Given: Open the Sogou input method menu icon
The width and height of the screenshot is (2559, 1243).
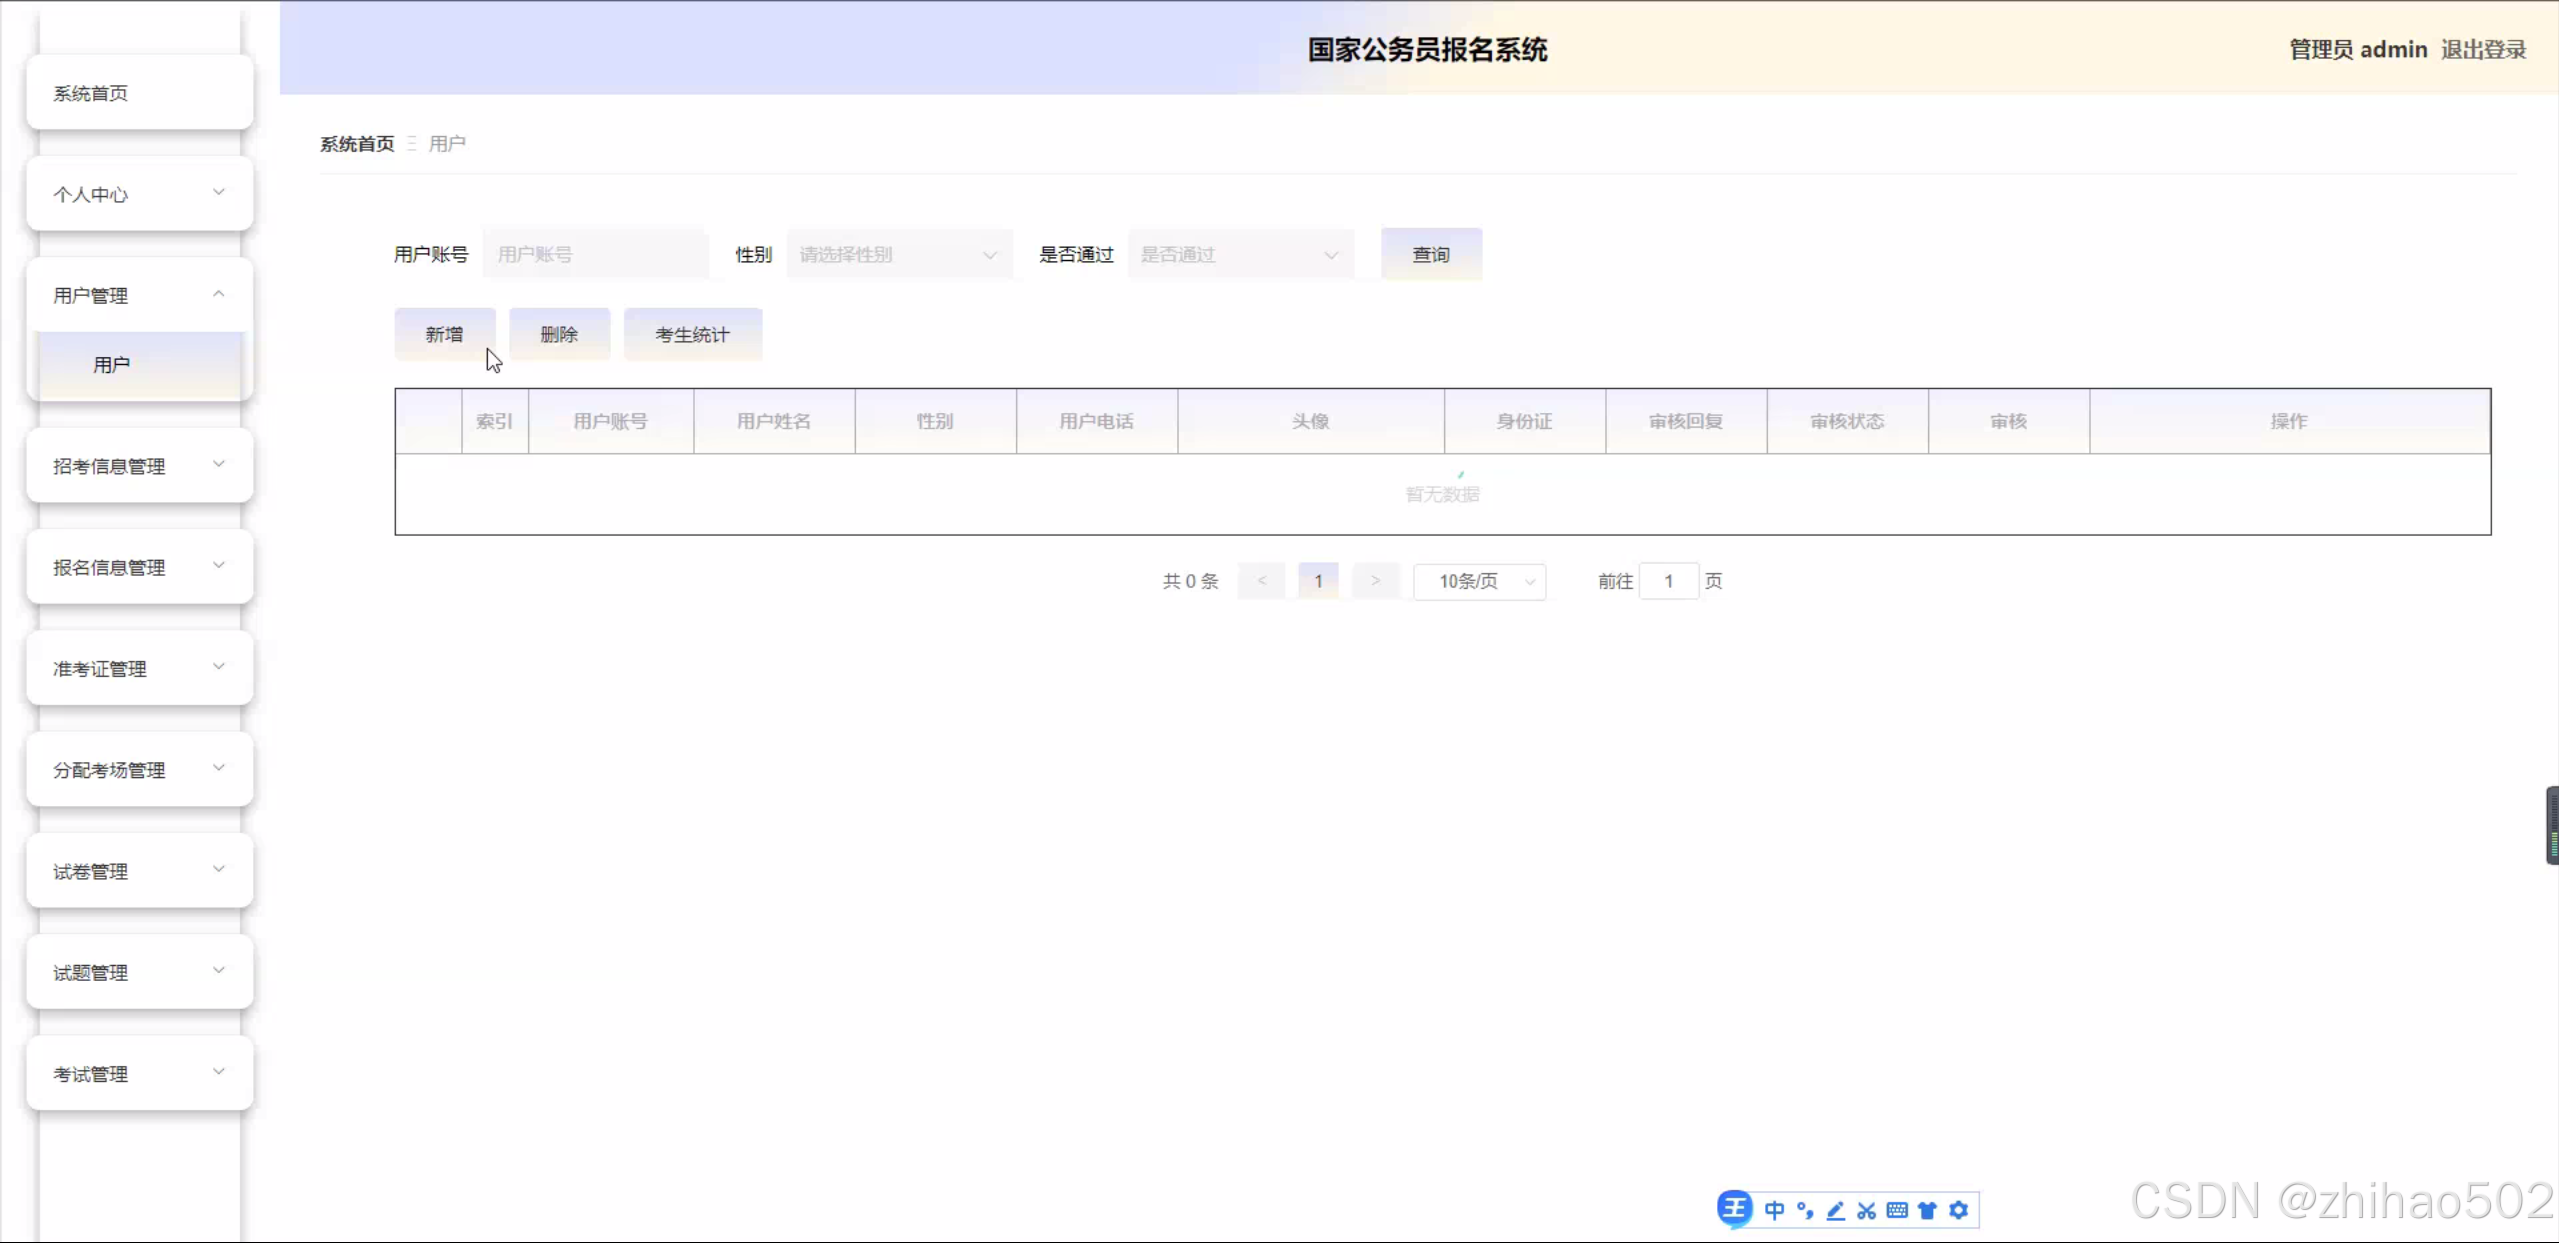Looking at the screenshot, I should [1736, 1209].
